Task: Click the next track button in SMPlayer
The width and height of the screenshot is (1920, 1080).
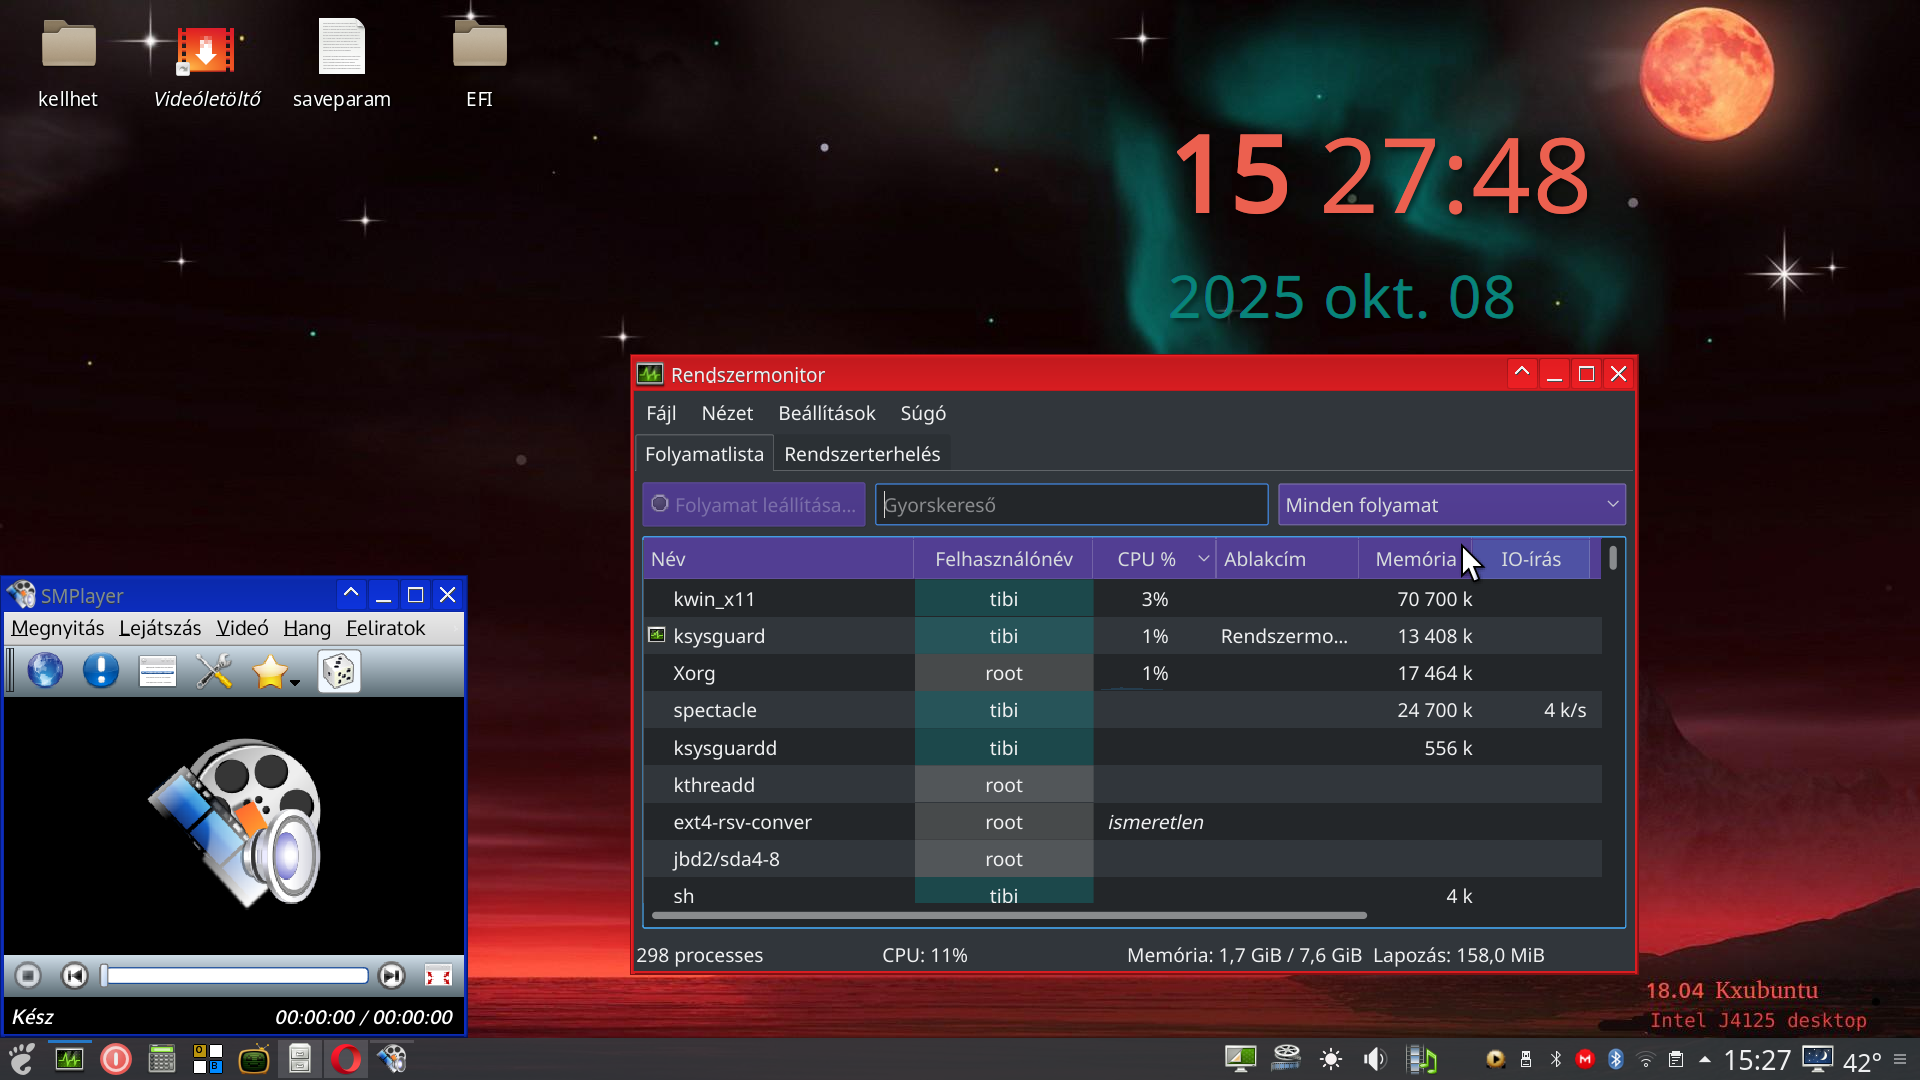Action: pyautogui.click(x=392, y=976)
